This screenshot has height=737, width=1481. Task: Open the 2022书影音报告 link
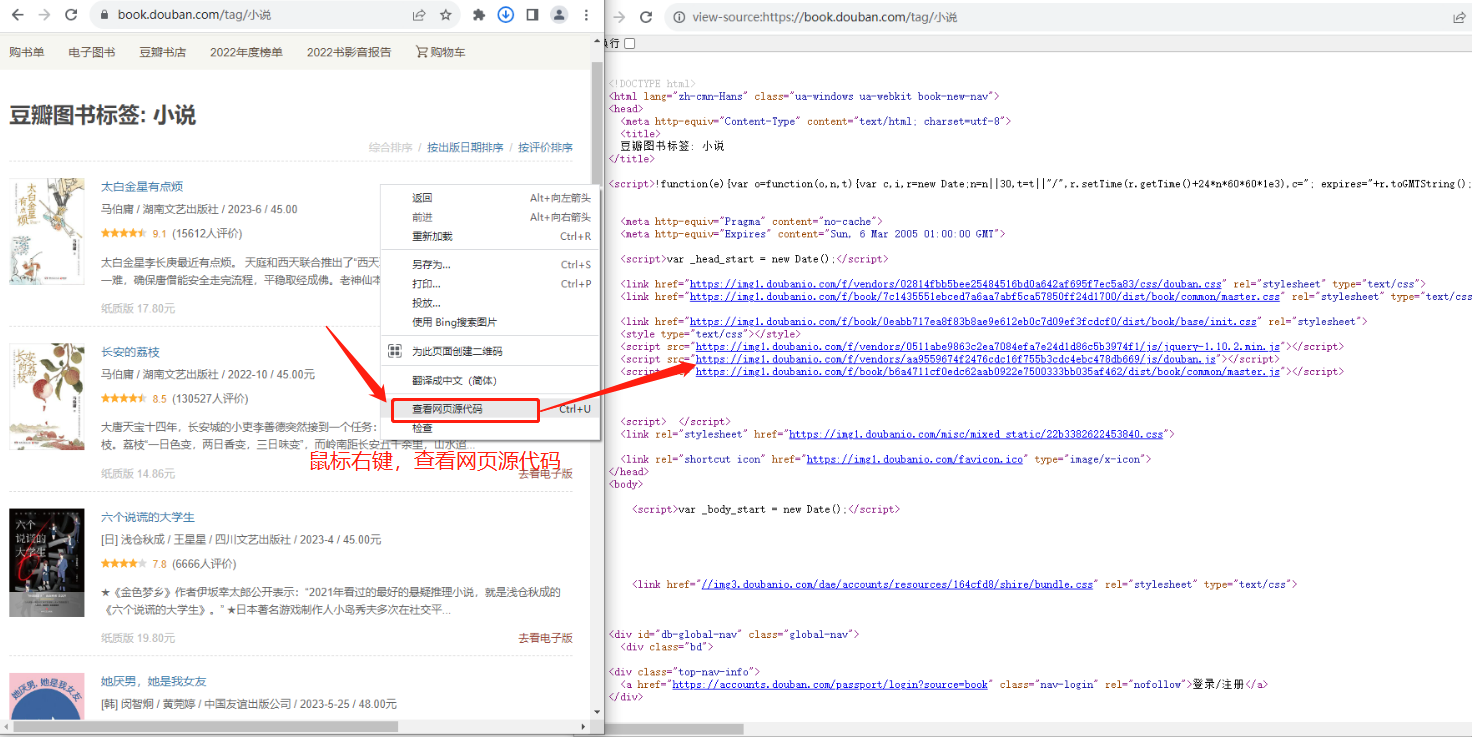point(349,52)
